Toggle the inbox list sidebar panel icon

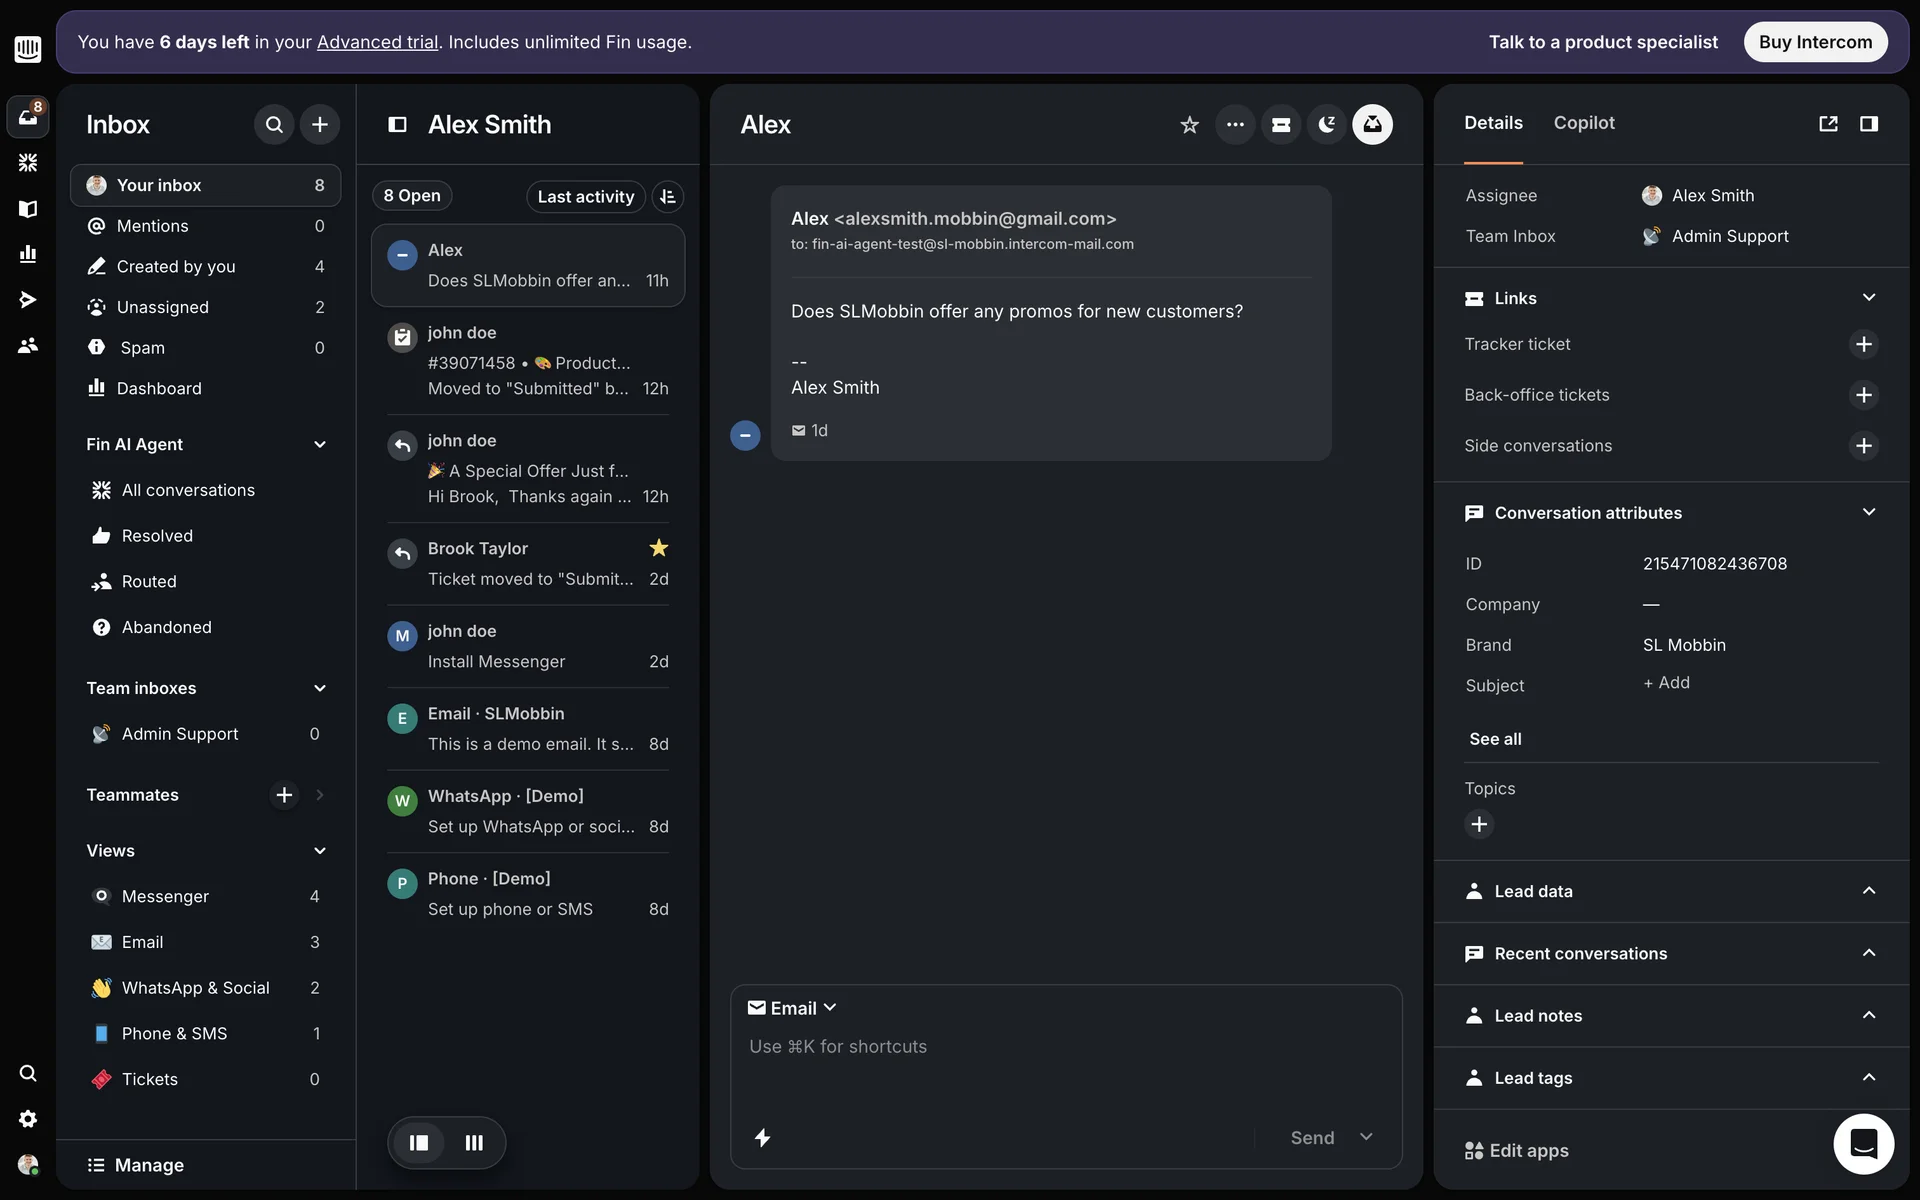[397, 125]
